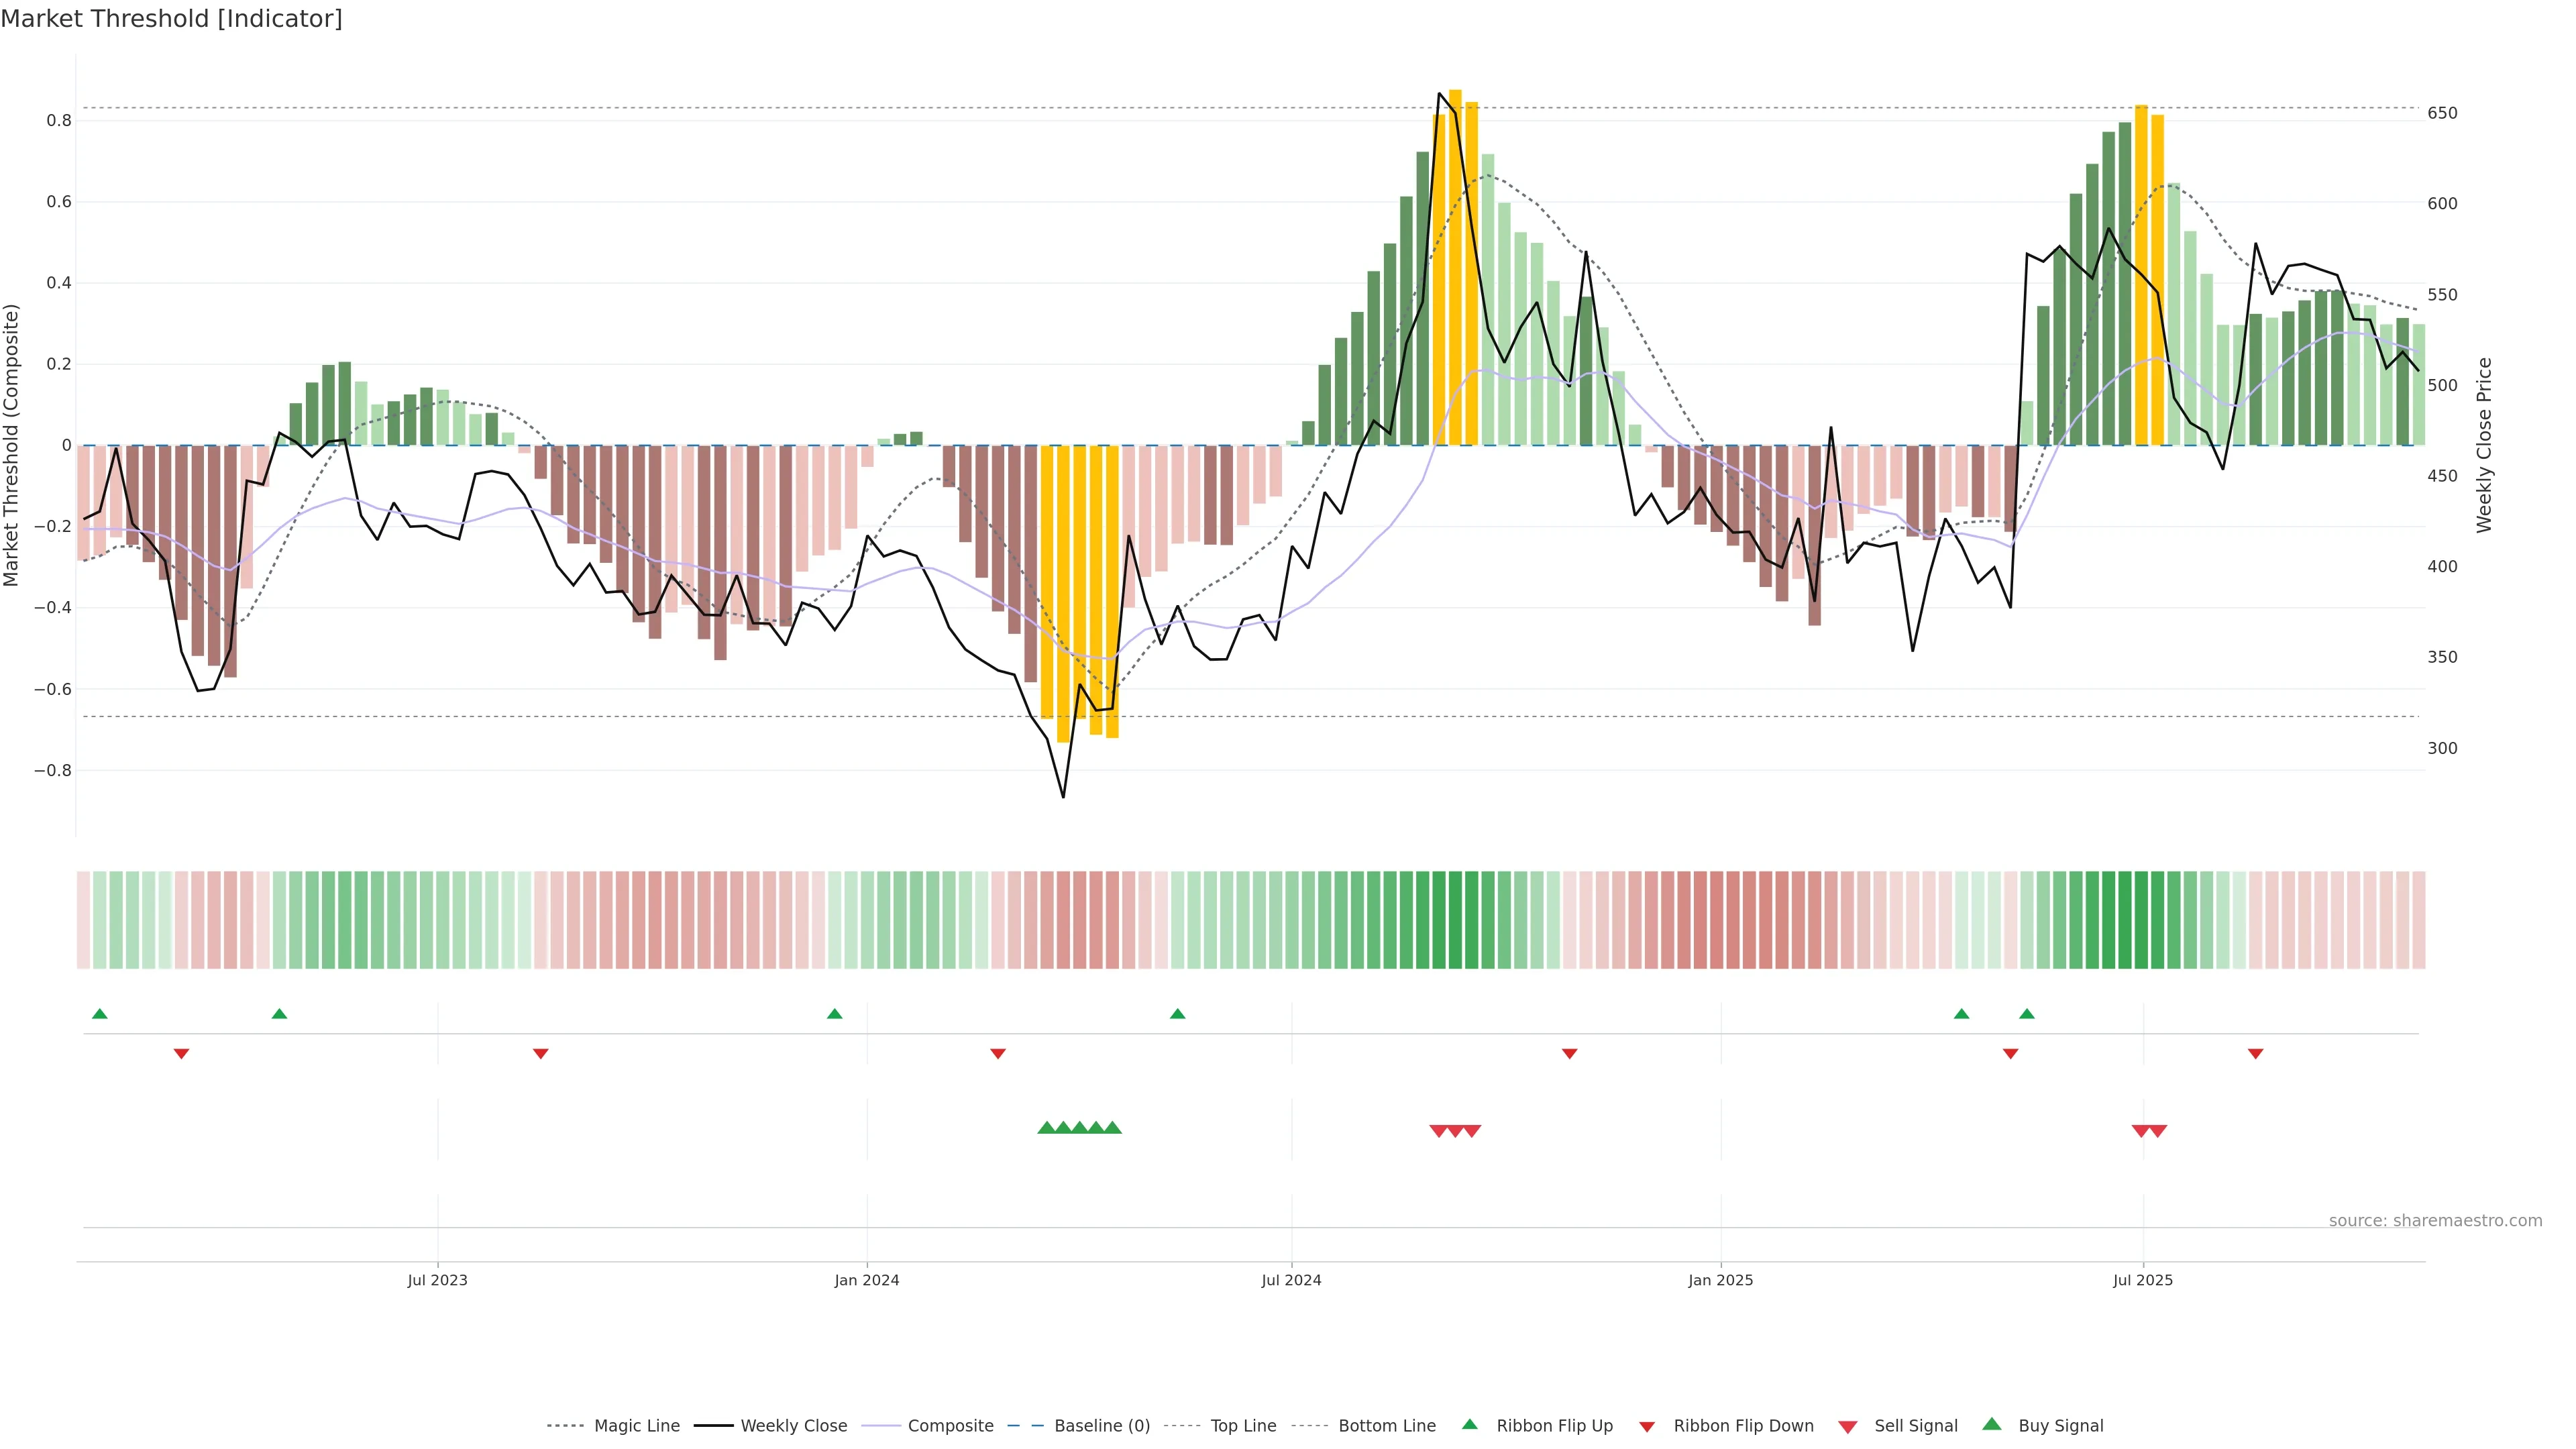Toggle the Top Line legend entry
Image resolution: width=2576 pixels, height=1449 pixels.
[1243, 1426]
